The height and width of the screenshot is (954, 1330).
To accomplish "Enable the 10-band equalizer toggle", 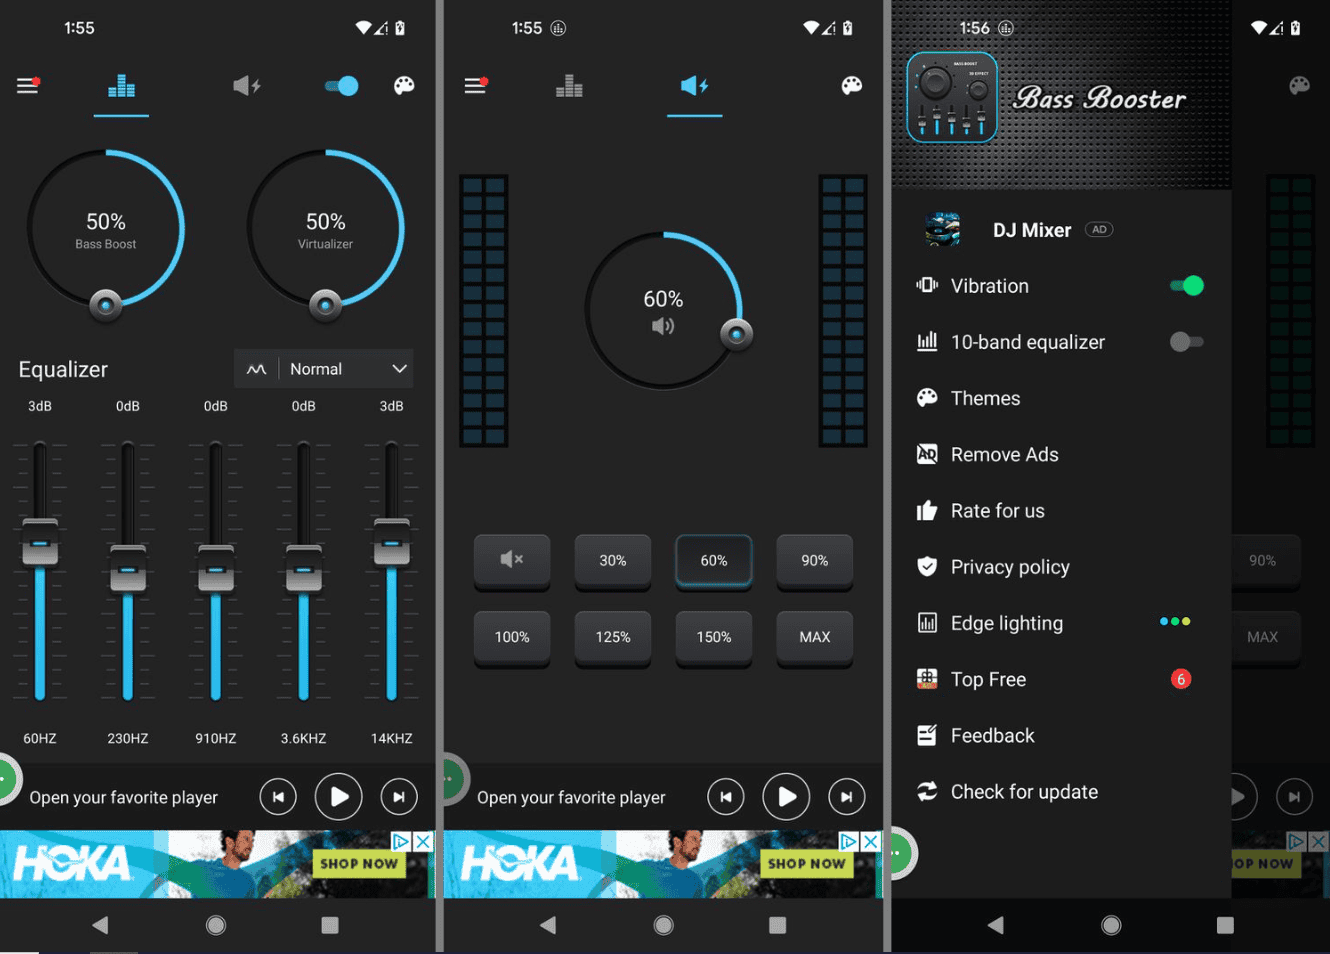I will (x=1187, y=342).
